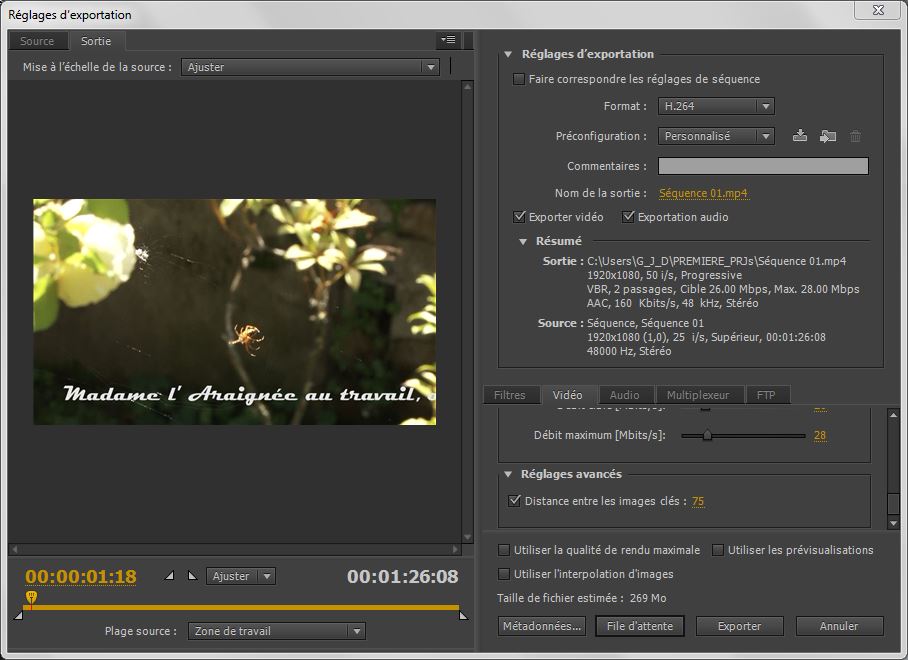
Task: Click output name link Séquence 01.mp4
Action: (703, 193)
